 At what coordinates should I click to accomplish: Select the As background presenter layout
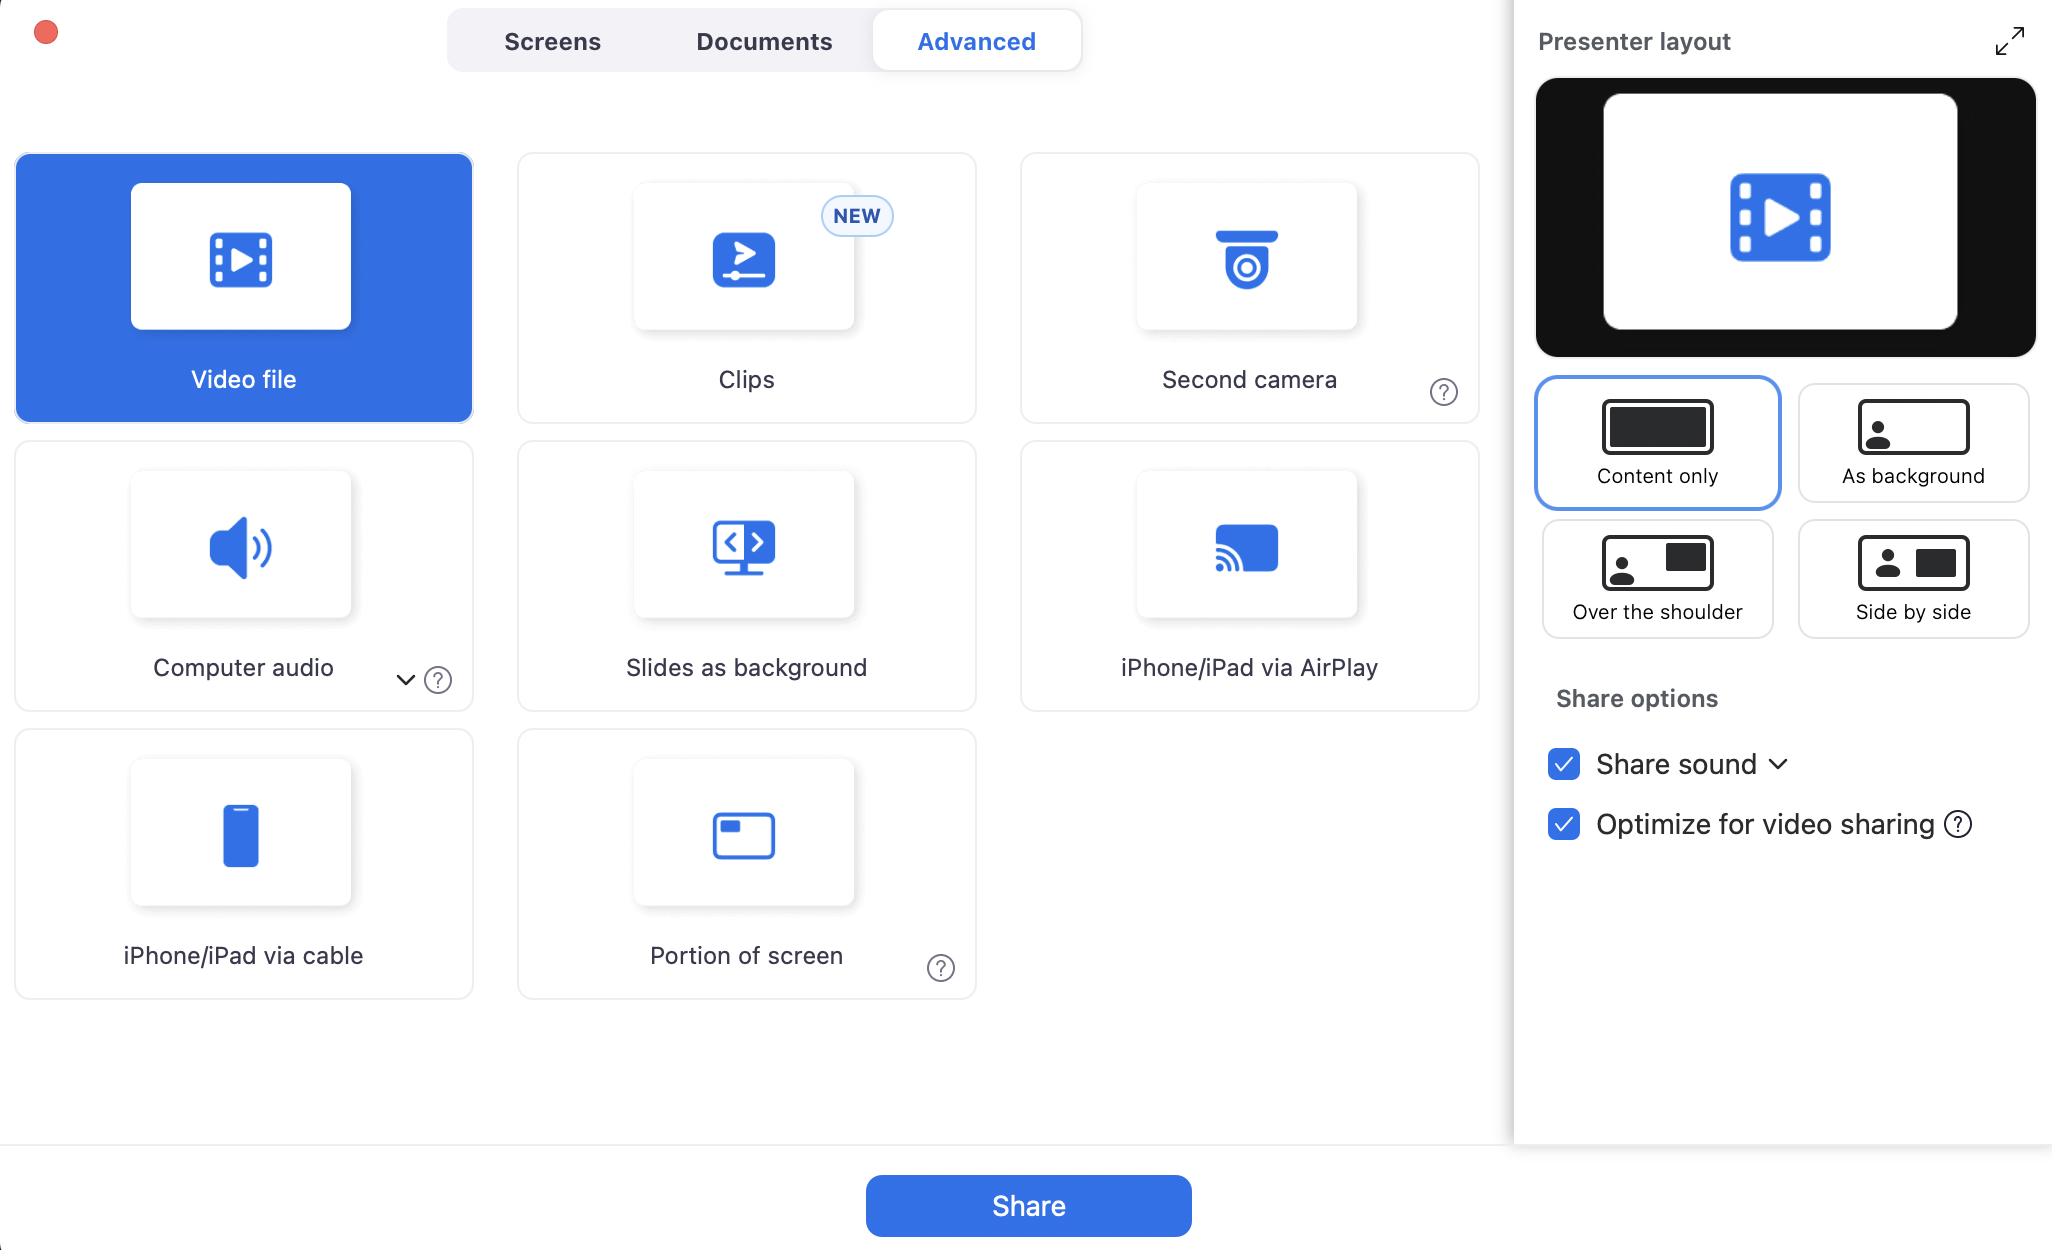tap(1913, 443)
